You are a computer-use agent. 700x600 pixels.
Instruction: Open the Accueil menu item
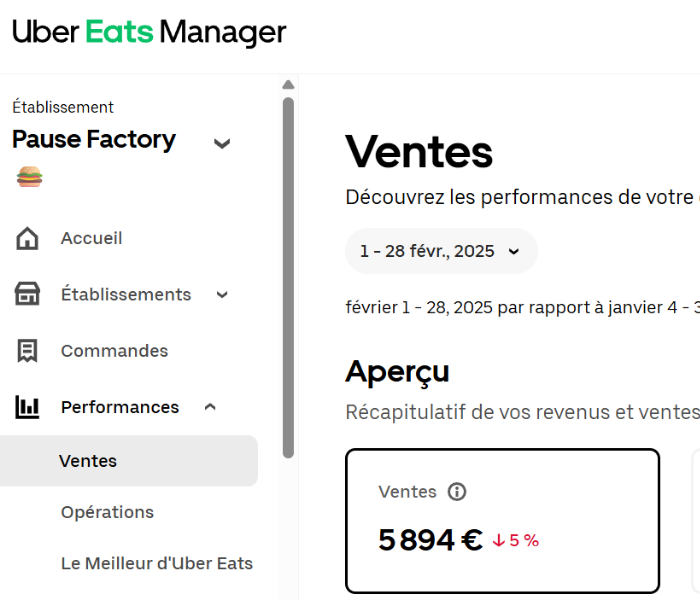[x=91, y=238]
